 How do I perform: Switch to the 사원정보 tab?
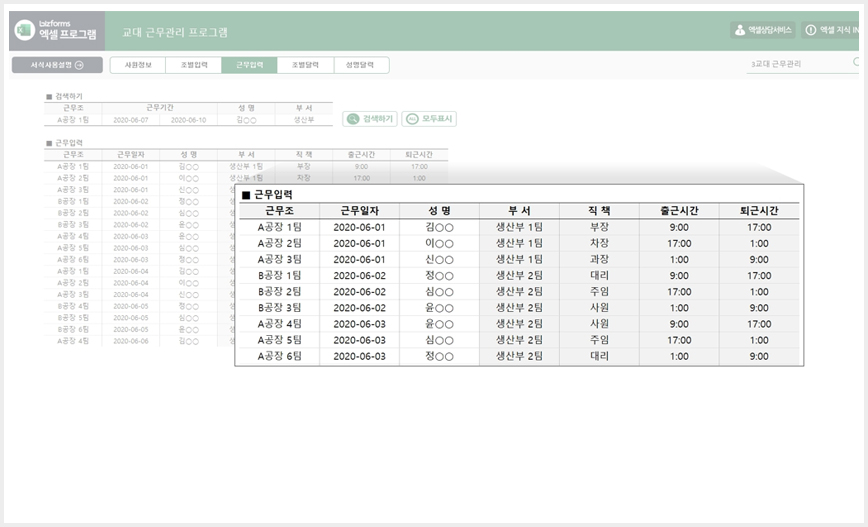tap(138, 65)
